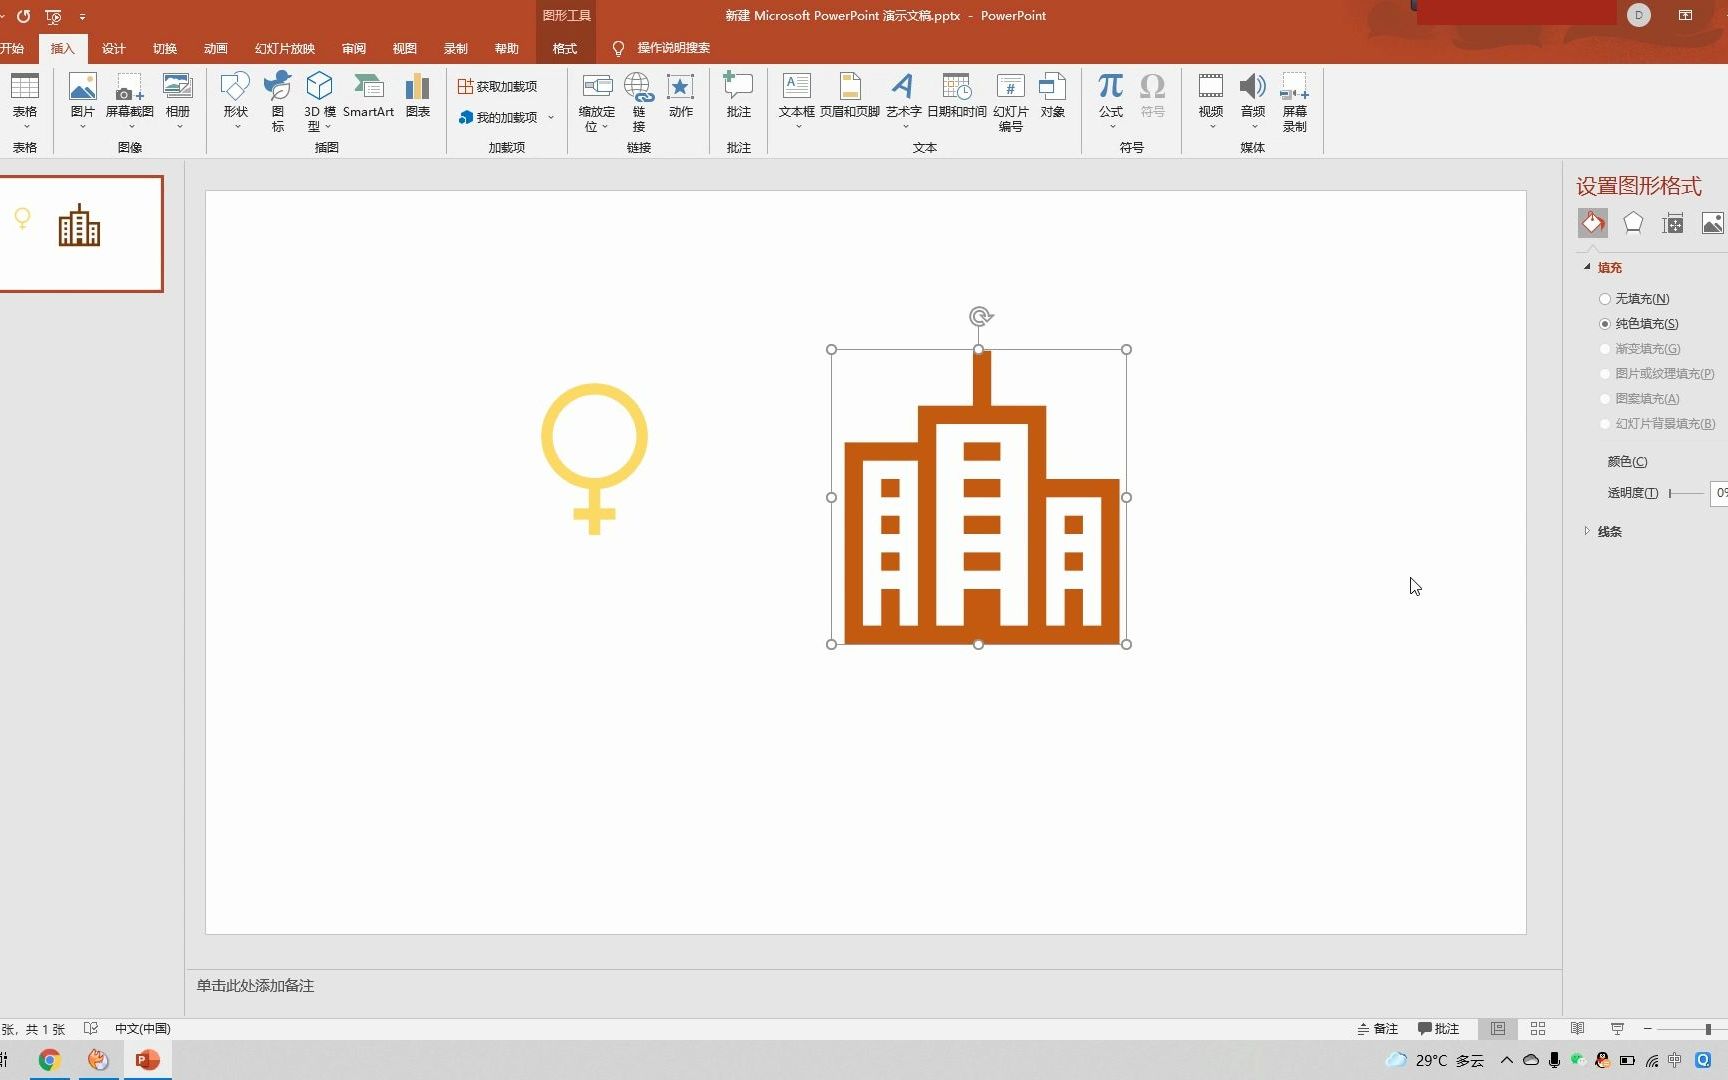Viewport: 1728px width, 1080px height.
Task: Switch to normal view in status bar
Action: coord(1498,1029)
